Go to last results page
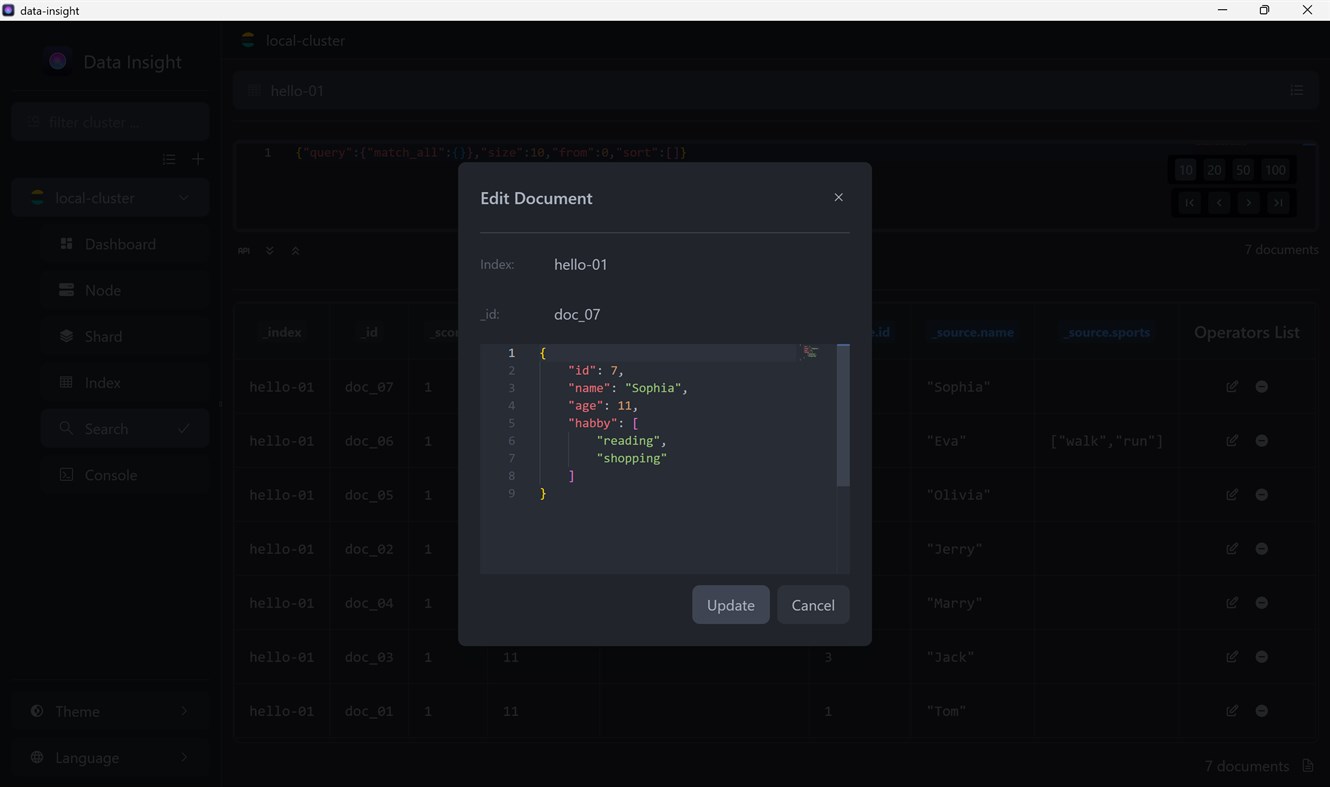This screenshot has width=1330, height=787. pos(1279,203)
